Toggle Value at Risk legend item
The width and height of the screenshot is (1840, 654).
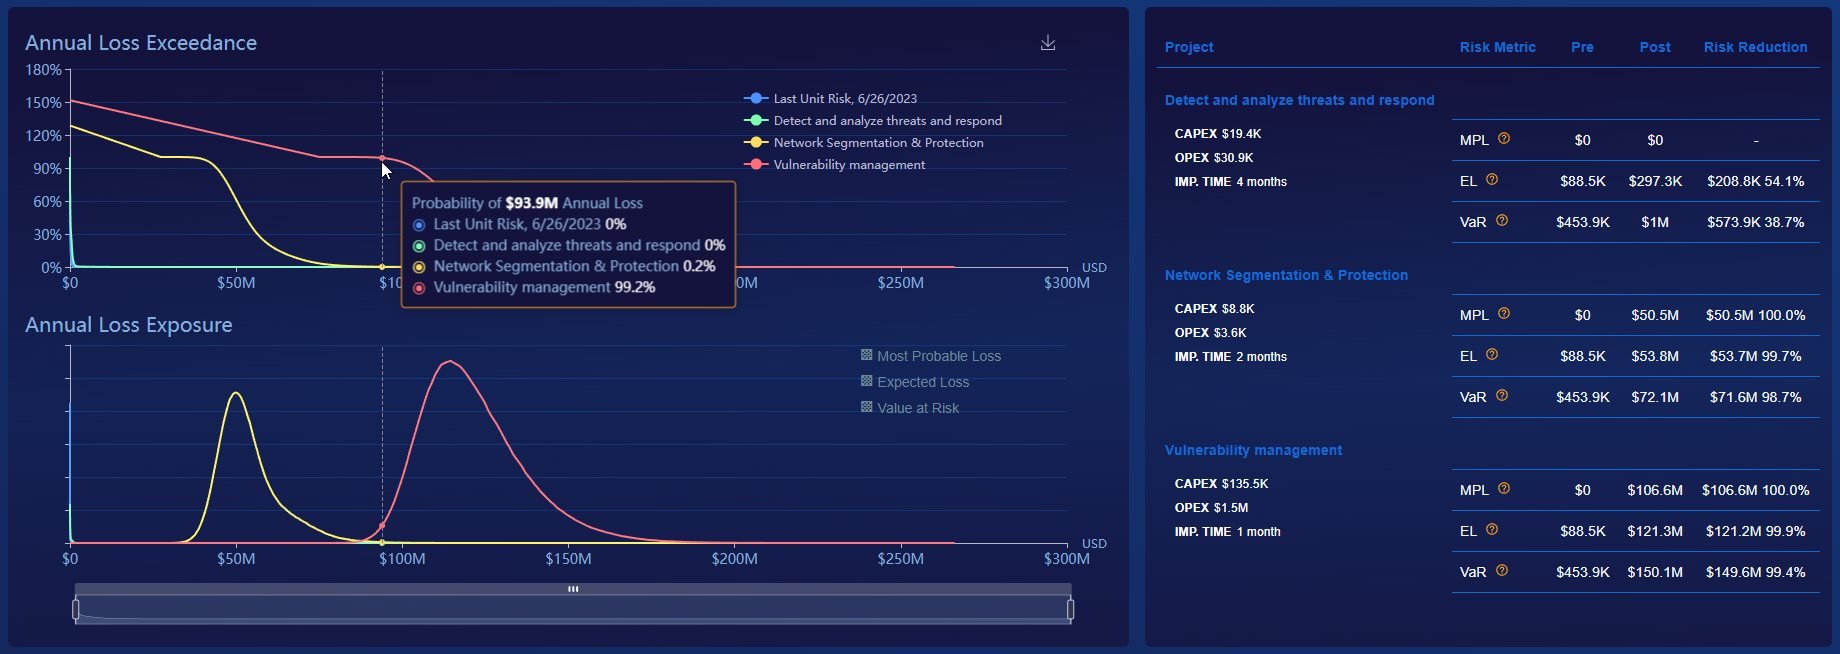click(909, 408)
